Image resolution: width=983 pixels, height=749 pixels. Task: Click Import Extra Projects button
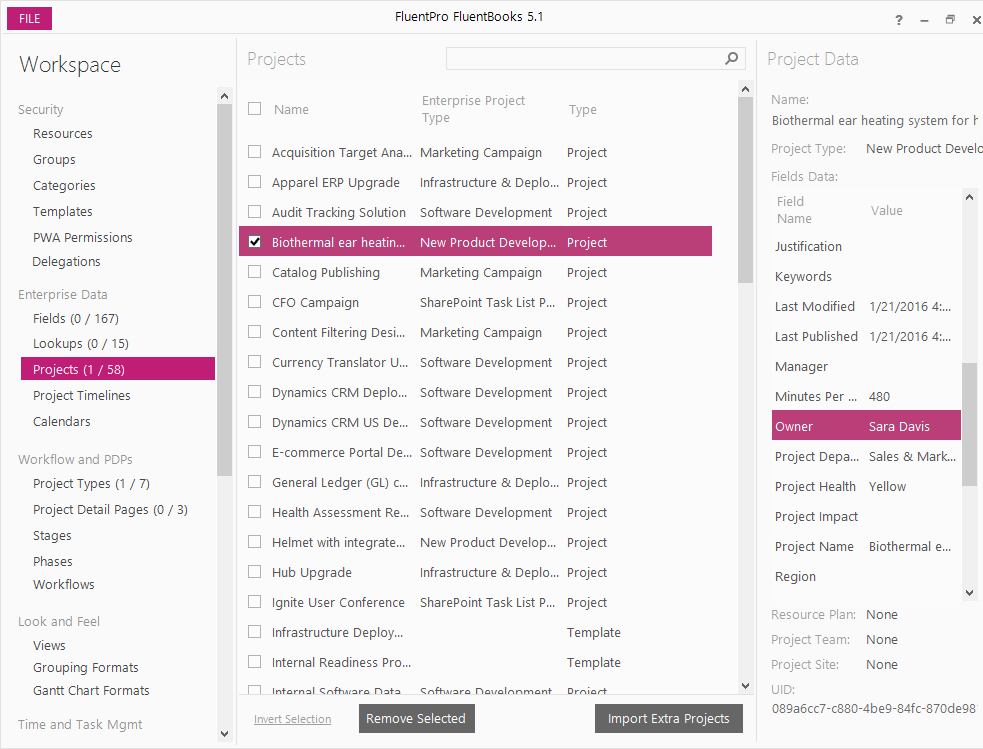coord(668,719)
